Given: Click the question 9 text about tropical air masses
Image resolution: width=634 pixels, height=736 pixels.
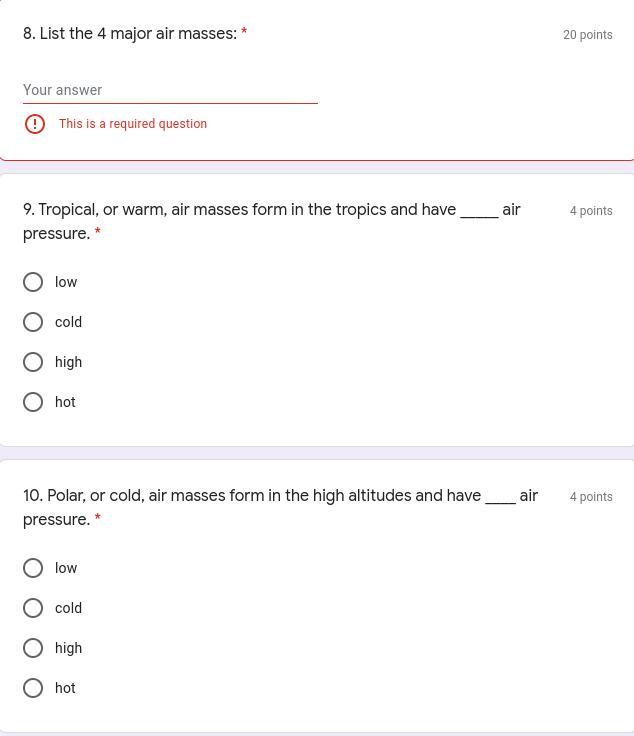Looking at the screenshot, I should 272,221.
